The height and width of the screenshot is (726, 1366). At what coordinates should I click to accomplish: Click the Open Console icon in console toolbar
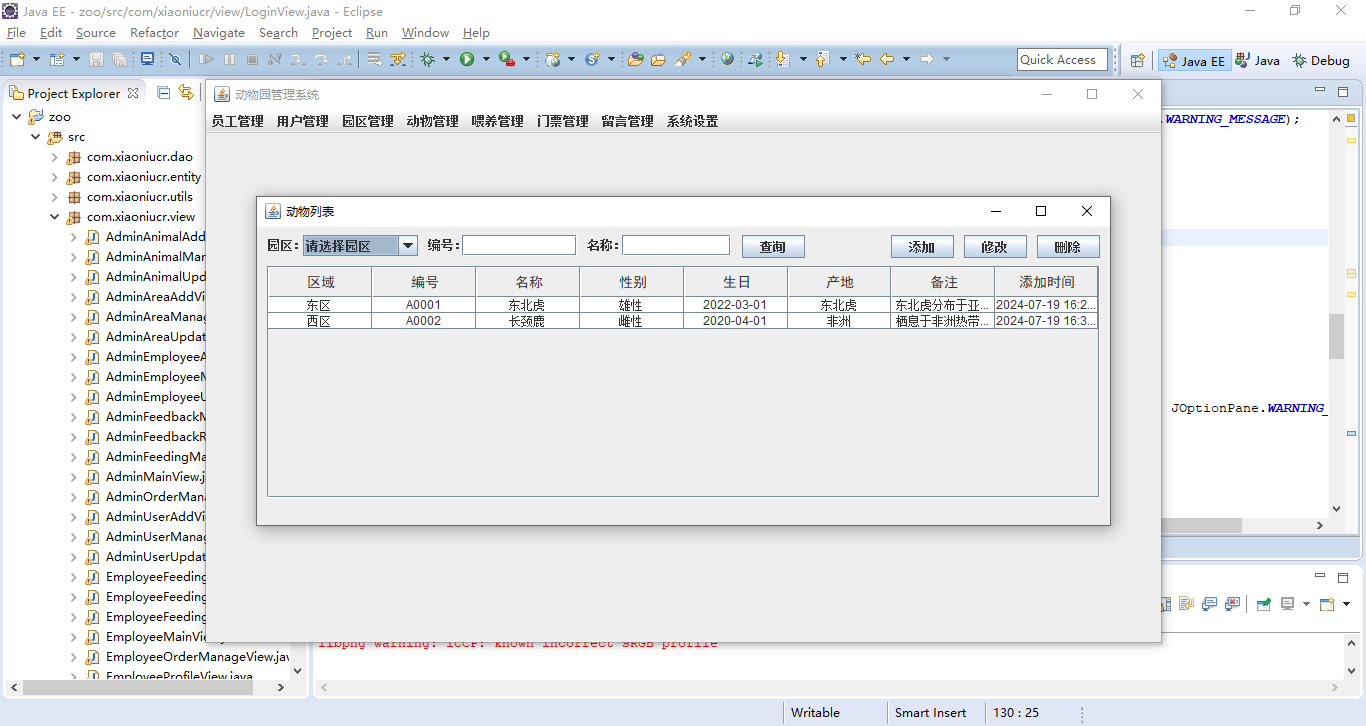[x=1327, y=604]
